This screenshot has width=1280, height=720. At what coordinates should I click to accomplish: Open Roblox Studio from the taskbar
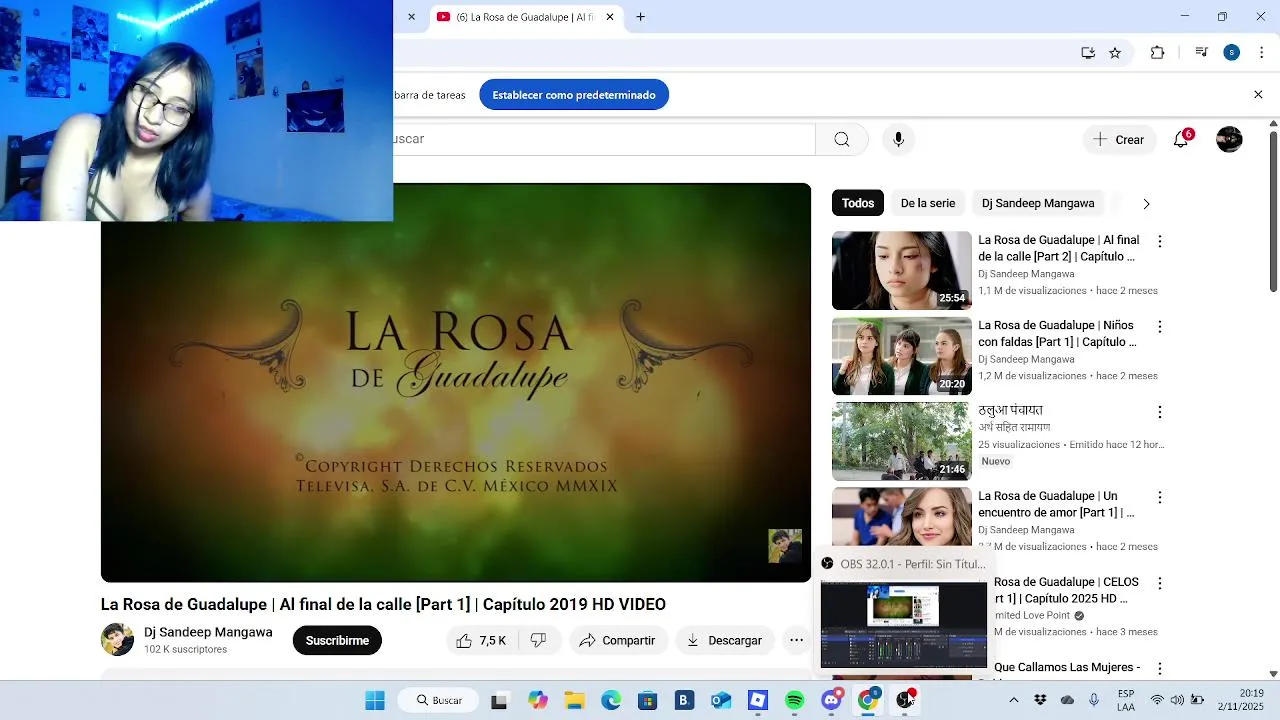coord(758,700)
